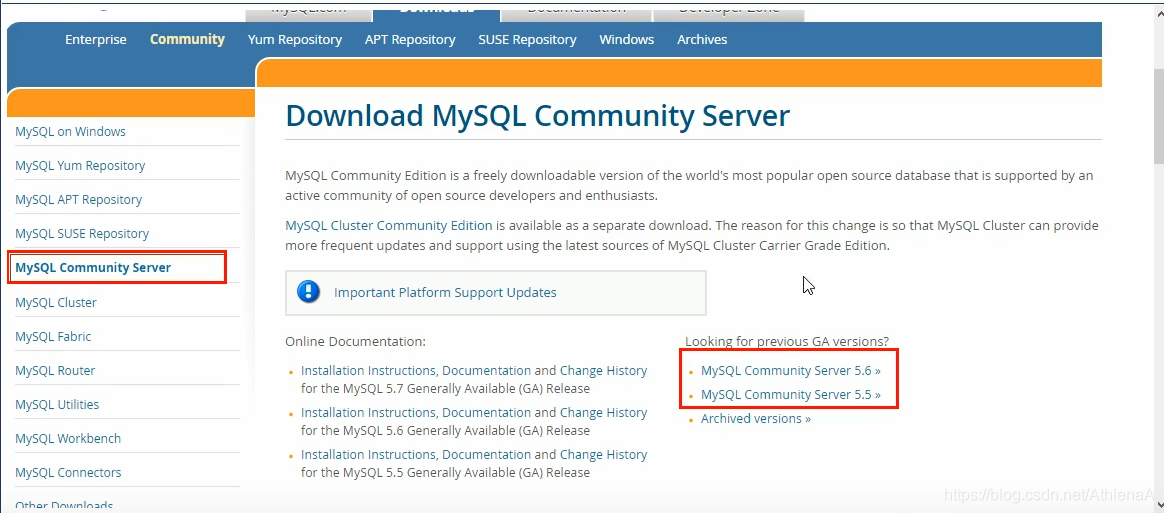Open the Yum Repository menu item
1164x513 pixels.
[x=295, y=39]
